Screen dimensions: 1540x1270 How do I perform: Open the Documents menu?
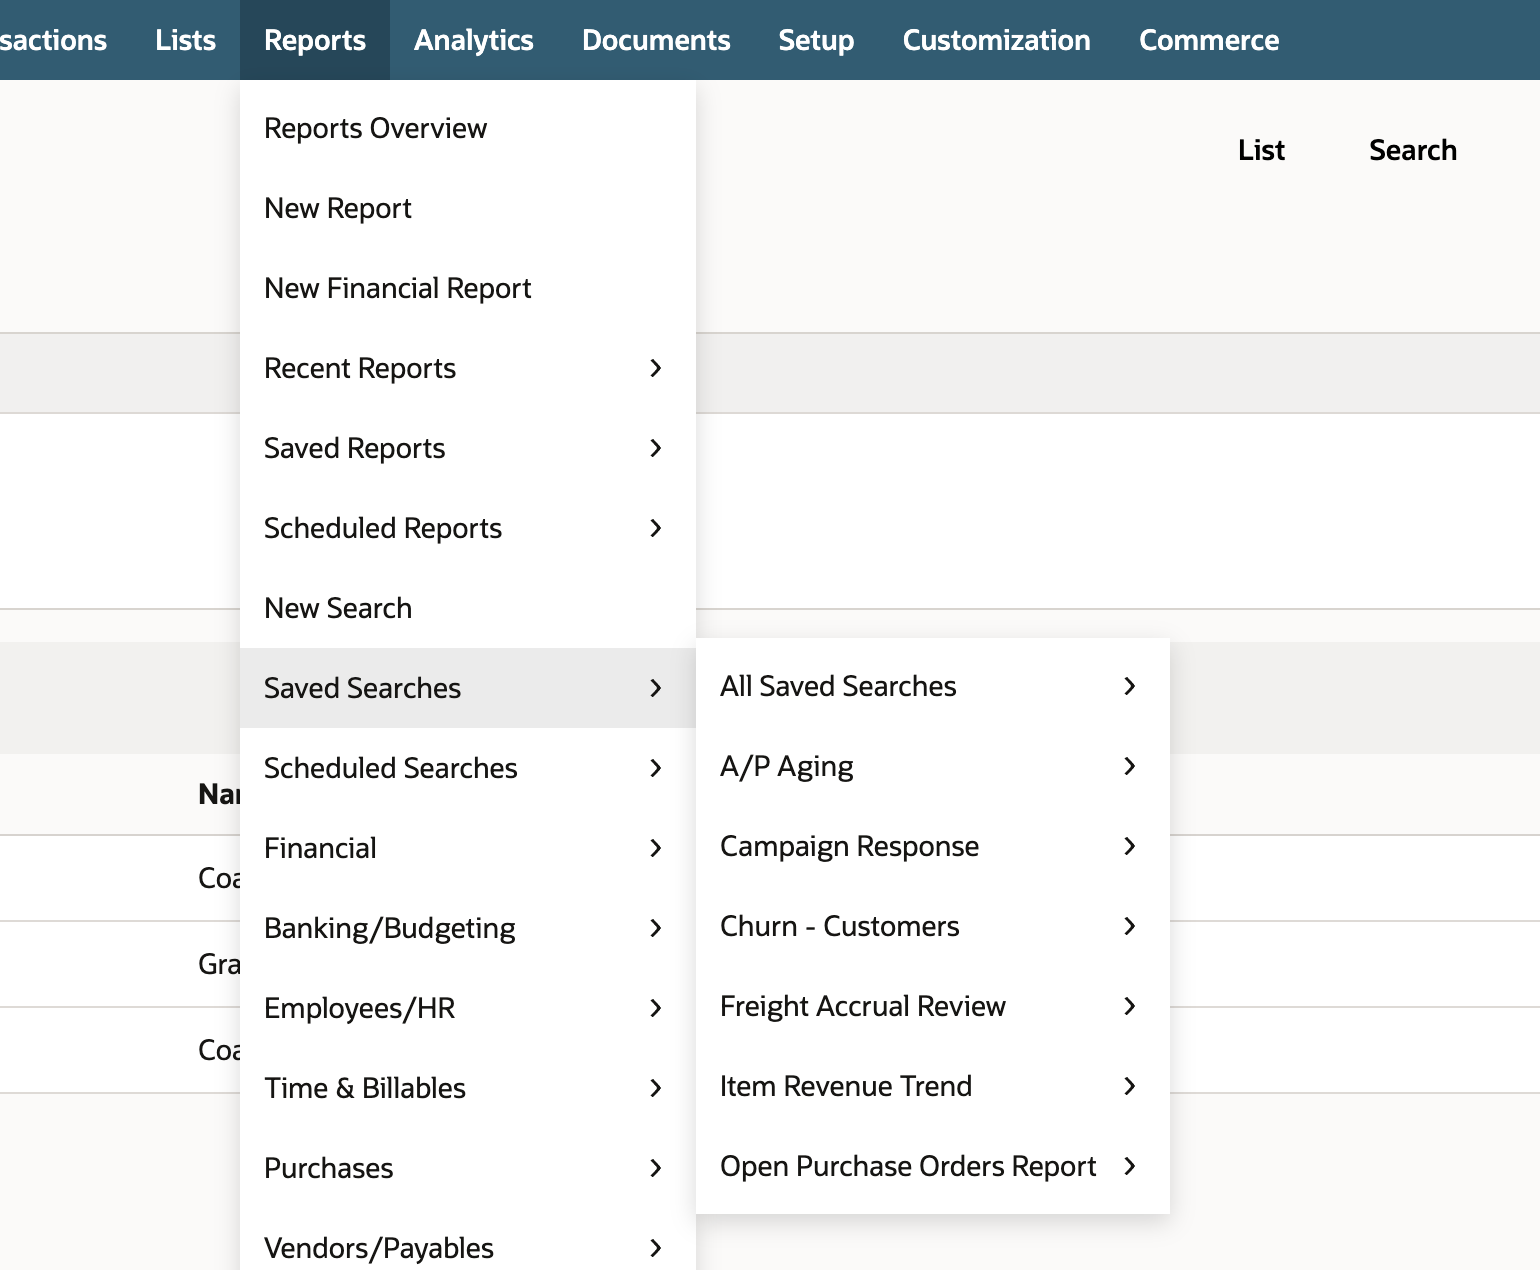(656, 40)
